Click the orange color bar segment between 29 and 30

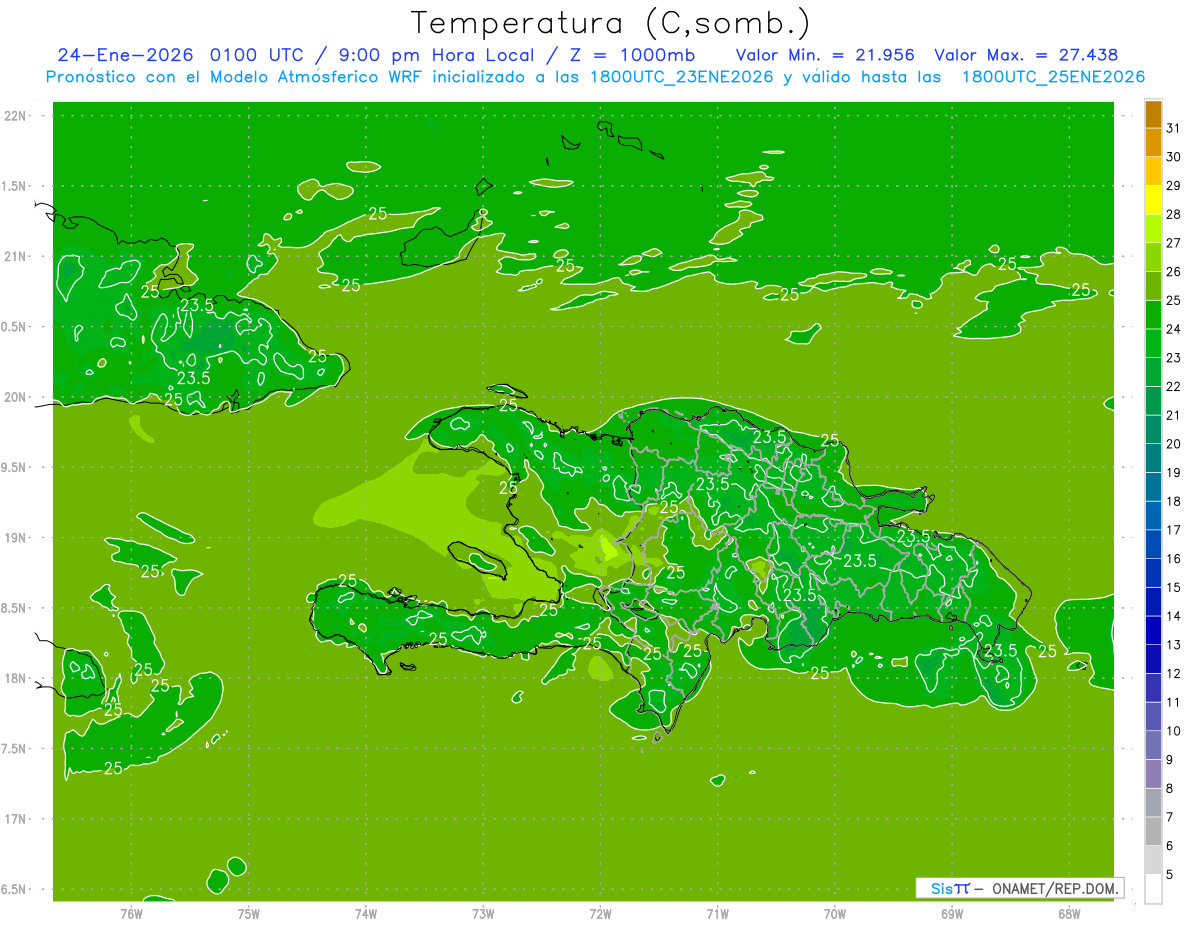(1153, 171)
